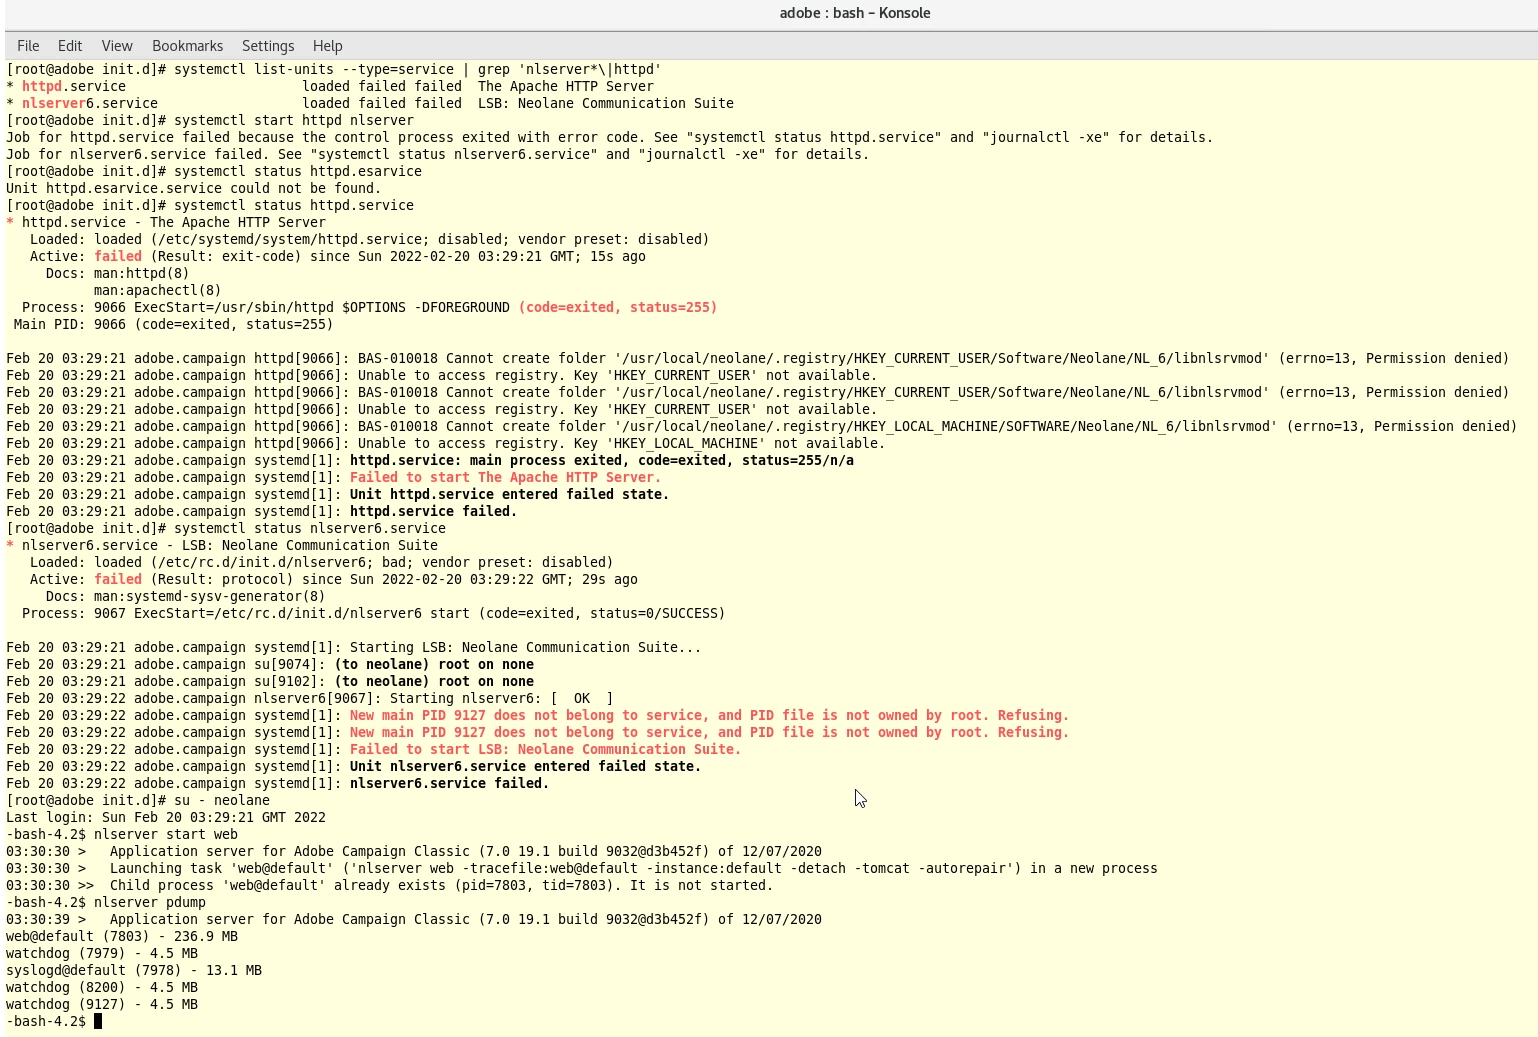Click red 'Failed to start The Apache HTTP Server.'
Image resolution: width=1538 pixels, height=1037 pixels.
(x=506, y=478)
